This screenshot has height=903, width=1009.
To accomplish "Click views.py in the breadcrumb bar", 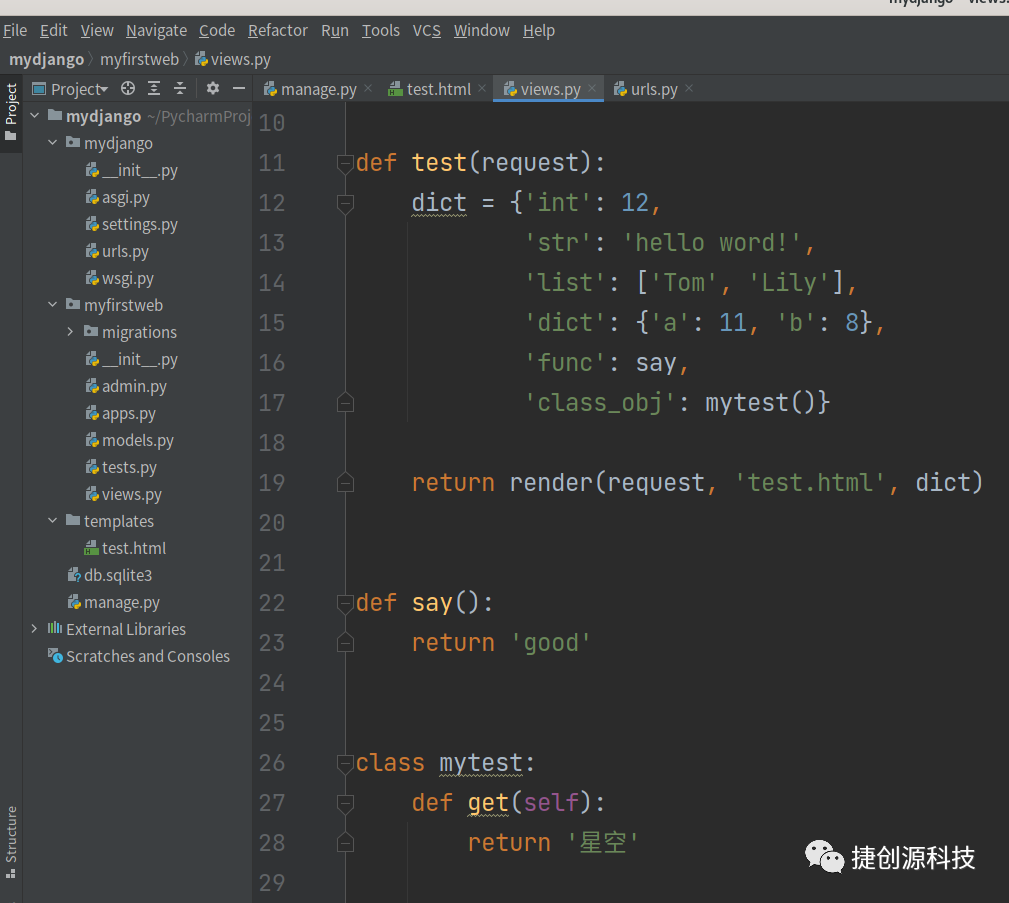I will click(233, 59).
